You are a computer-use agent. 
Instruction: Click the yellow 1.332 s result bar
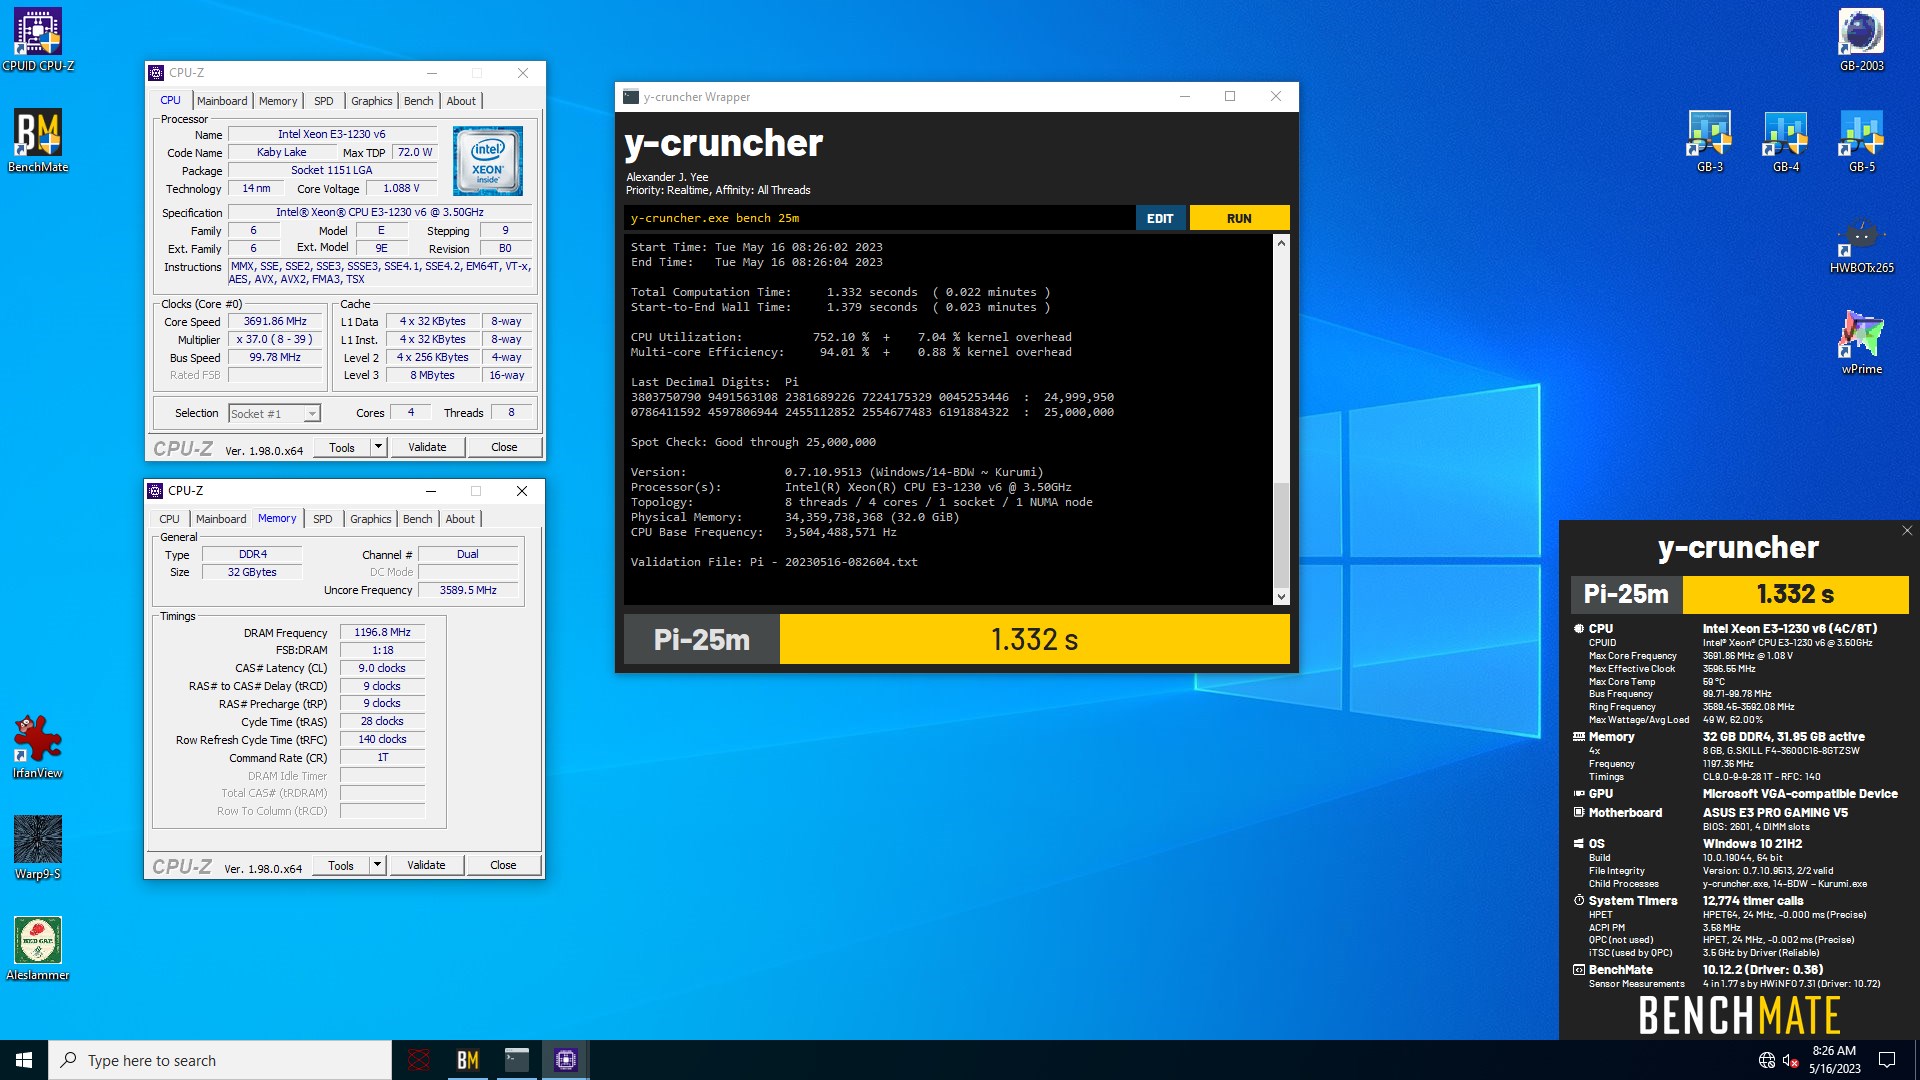[1034, 639]
